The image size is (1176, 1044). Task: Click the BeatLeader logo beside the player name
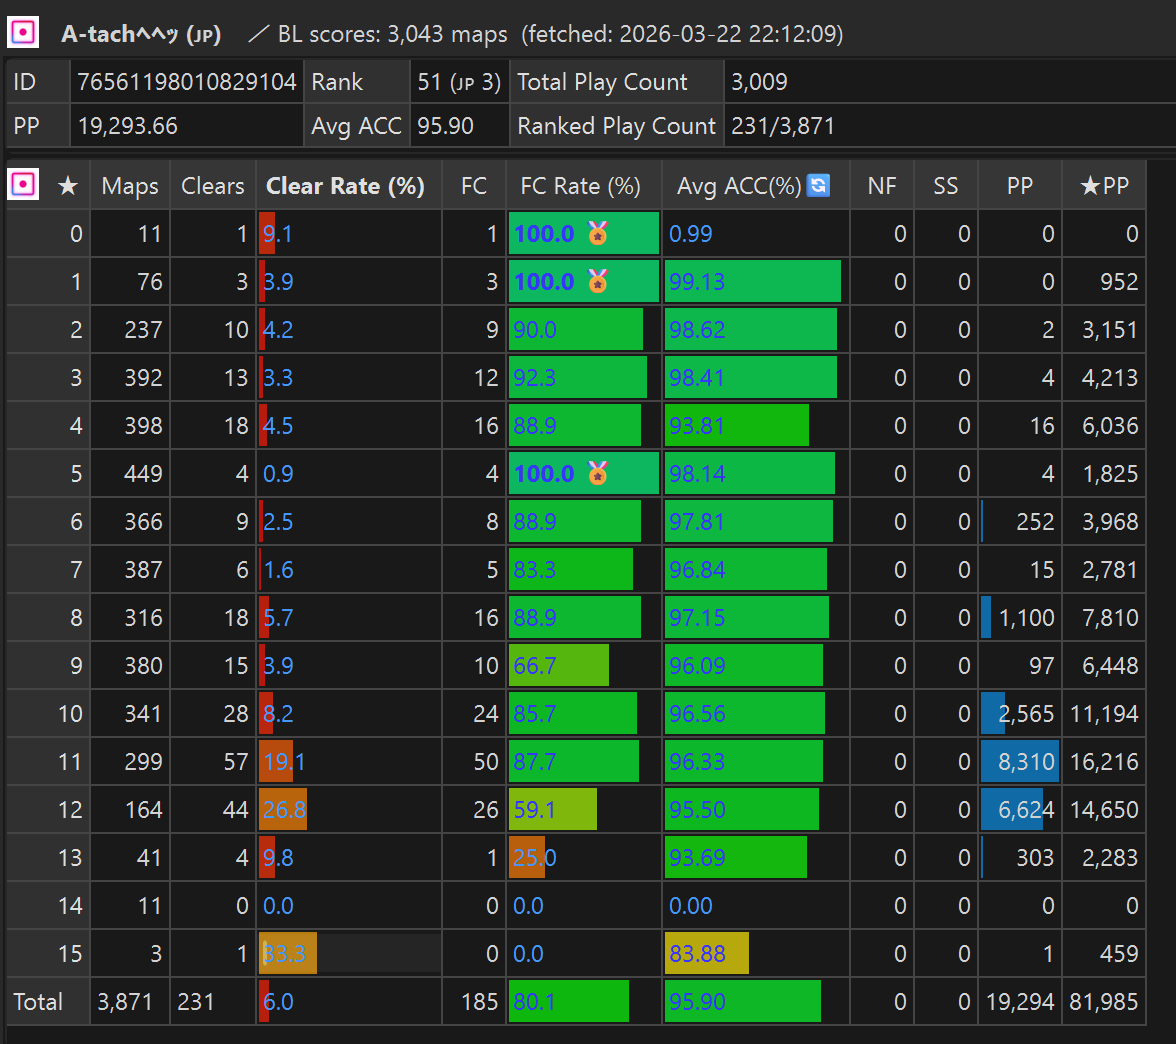pyautogui.click(x=23, y=32)
